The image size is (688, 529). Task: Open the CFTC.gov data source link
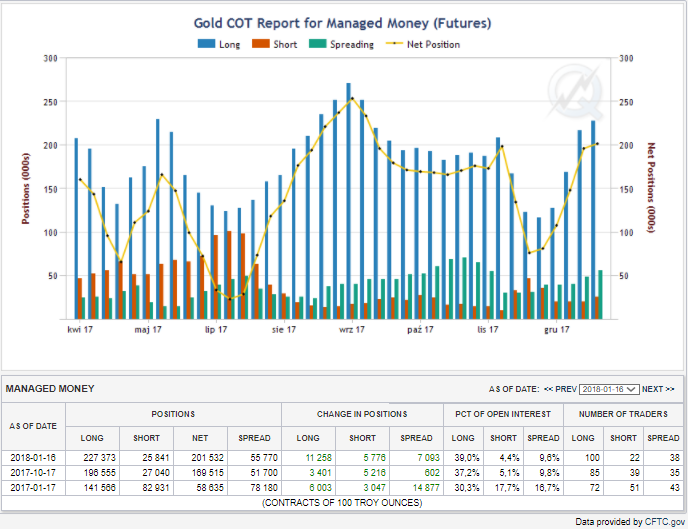[665, 522]
